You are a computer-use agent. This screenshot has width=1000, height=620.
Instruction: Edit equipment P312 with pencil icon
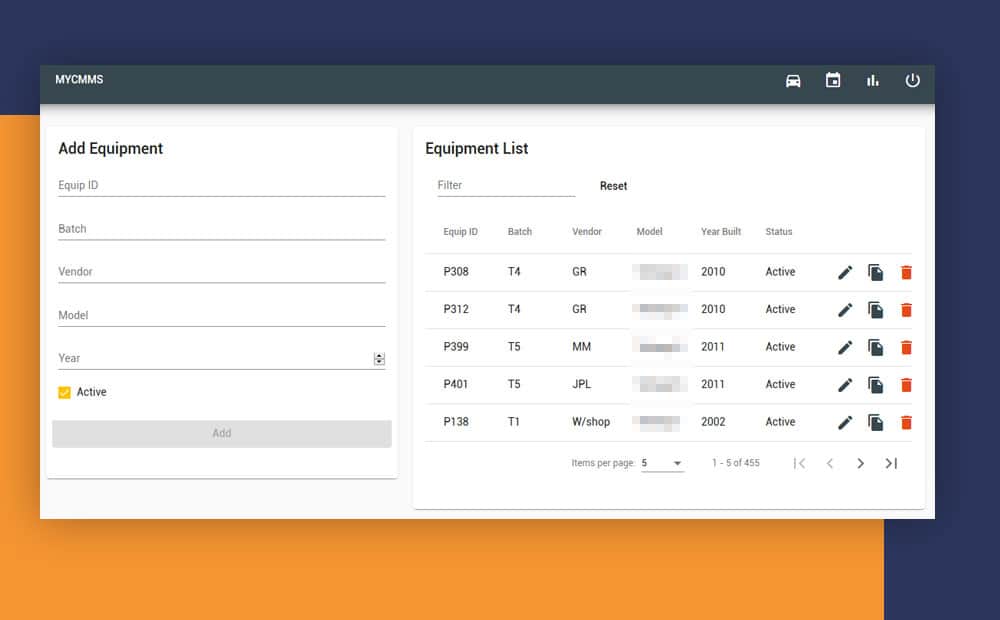(845, 310)
